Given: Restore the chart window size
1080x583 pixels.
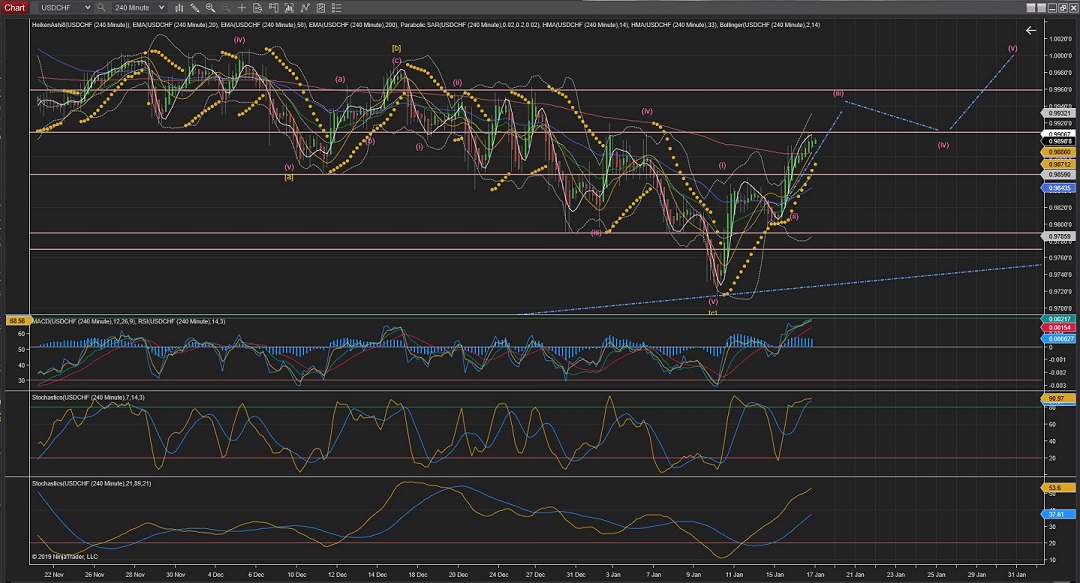Looking at the screenshot, I should (x=1063, y=8).
